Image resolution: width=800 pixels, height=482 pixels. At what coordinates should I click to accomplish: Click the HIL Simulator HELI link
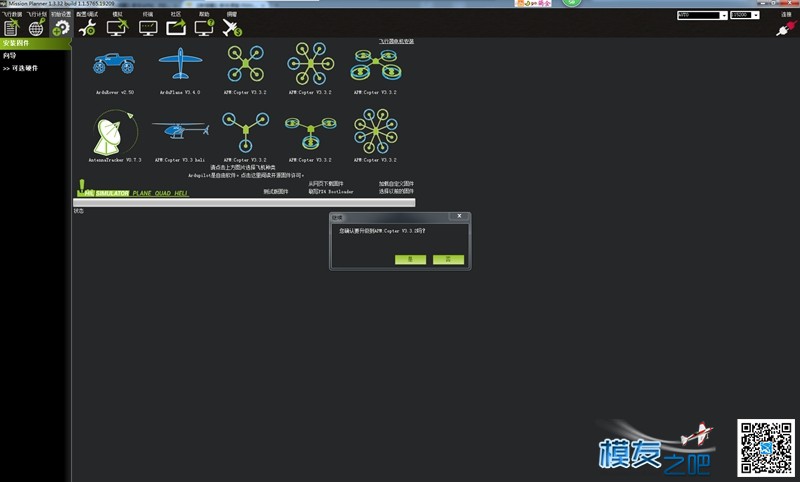(x=181, y=193)
